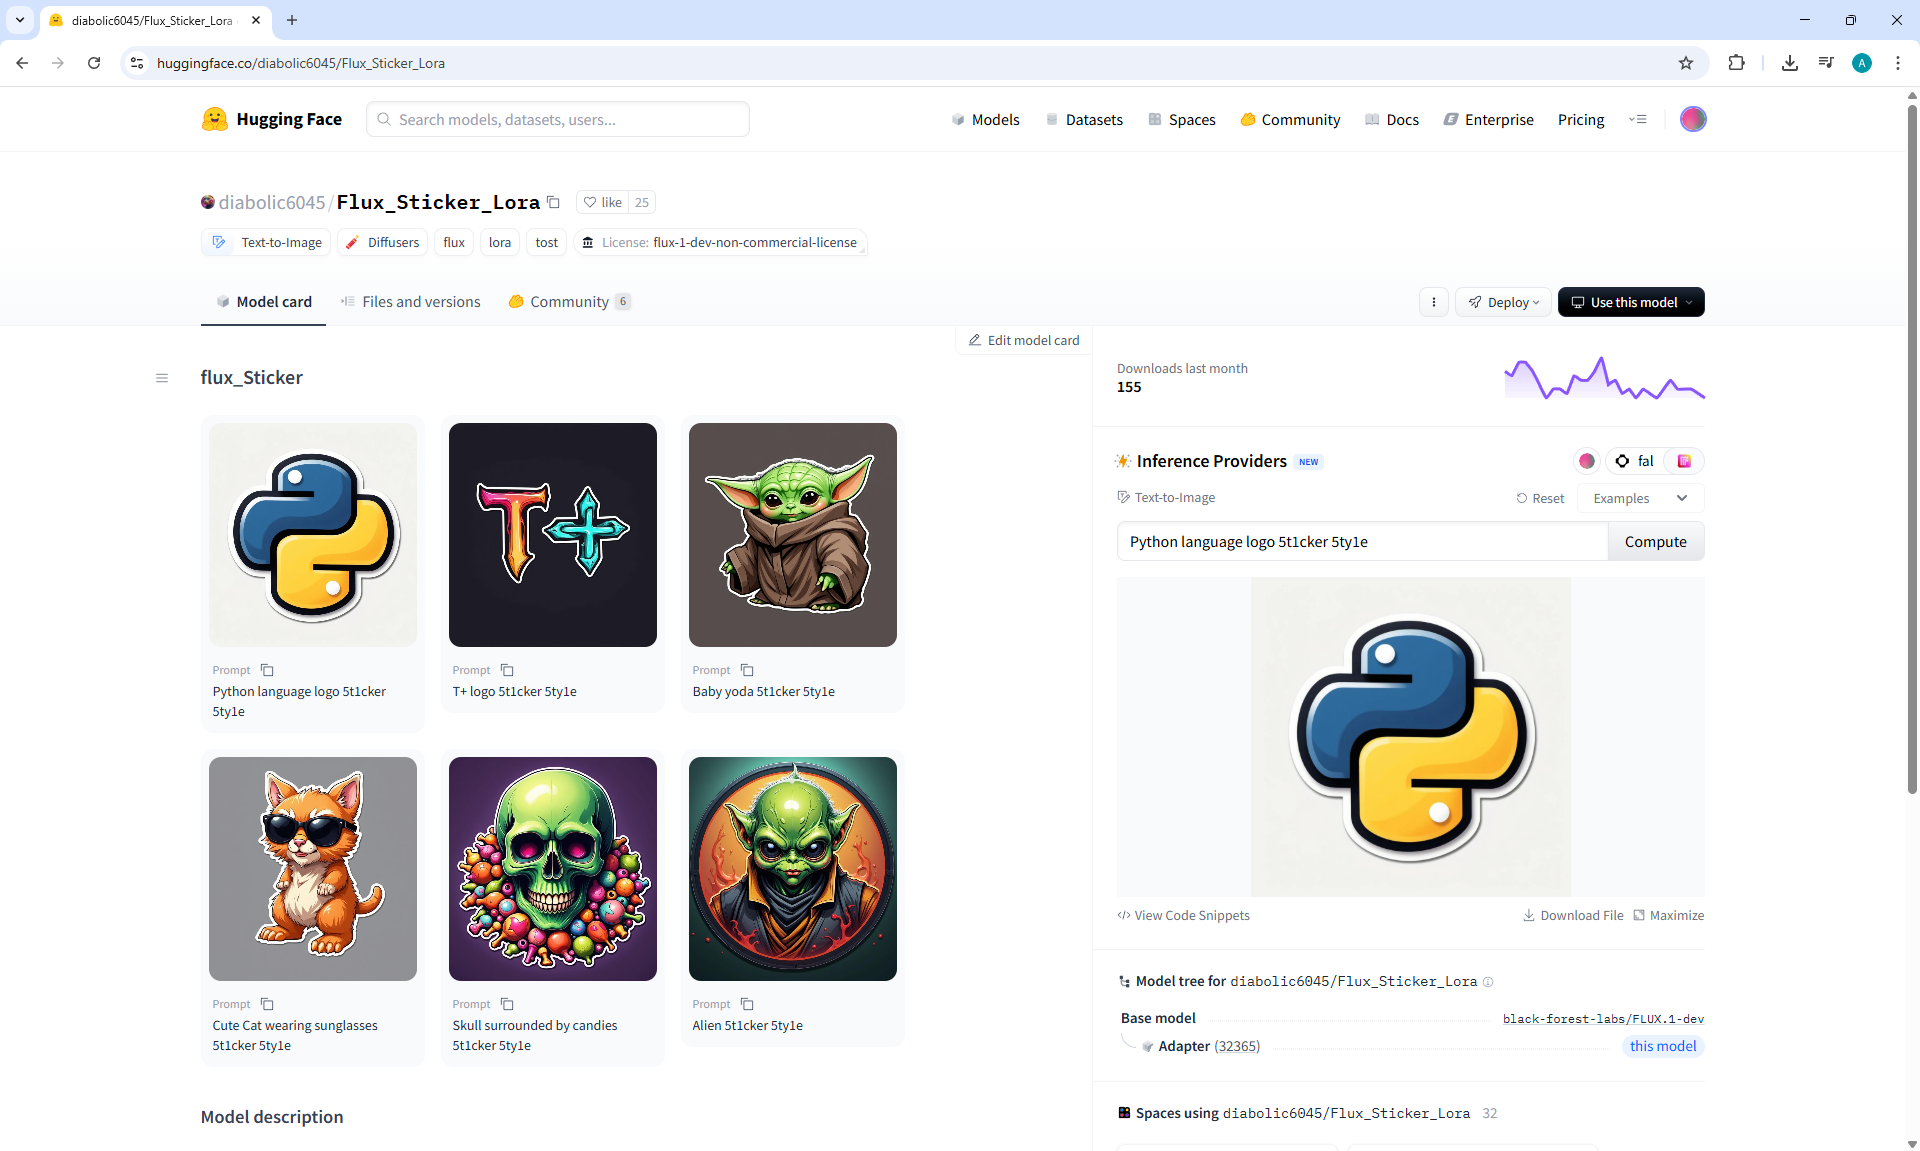Viewport: 1920px width, 1151px height.
Task: Click the three-dot options button beside Deploy
Action: (1433, 302)
